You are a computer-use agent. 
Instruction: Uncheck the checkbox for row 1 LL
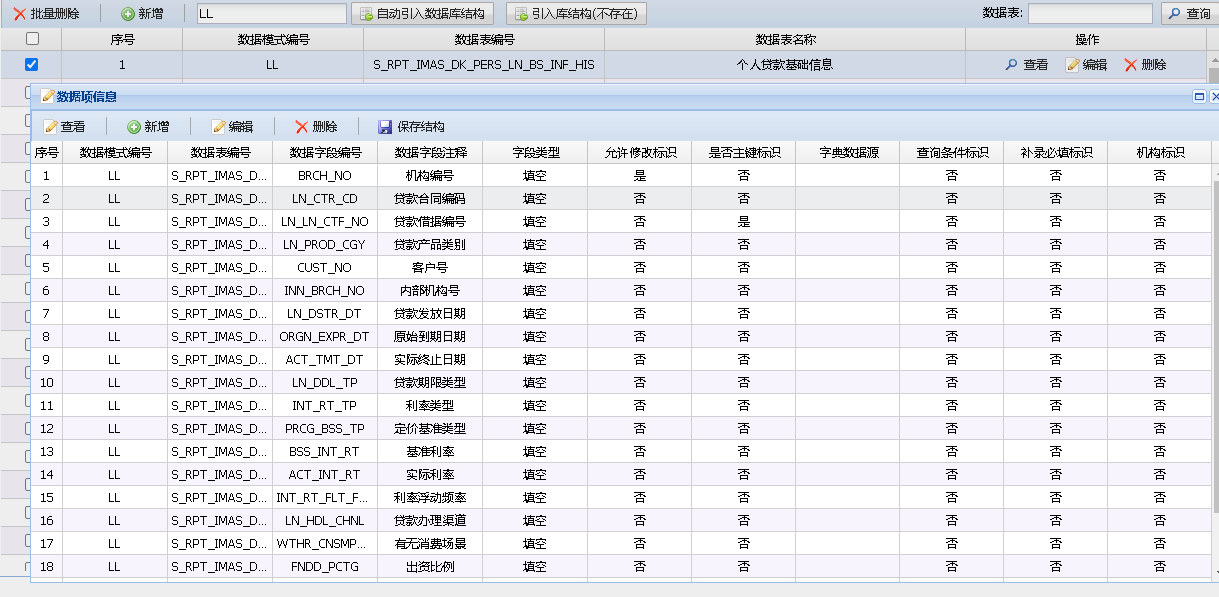pyautogui.click(x=32, y=64)
